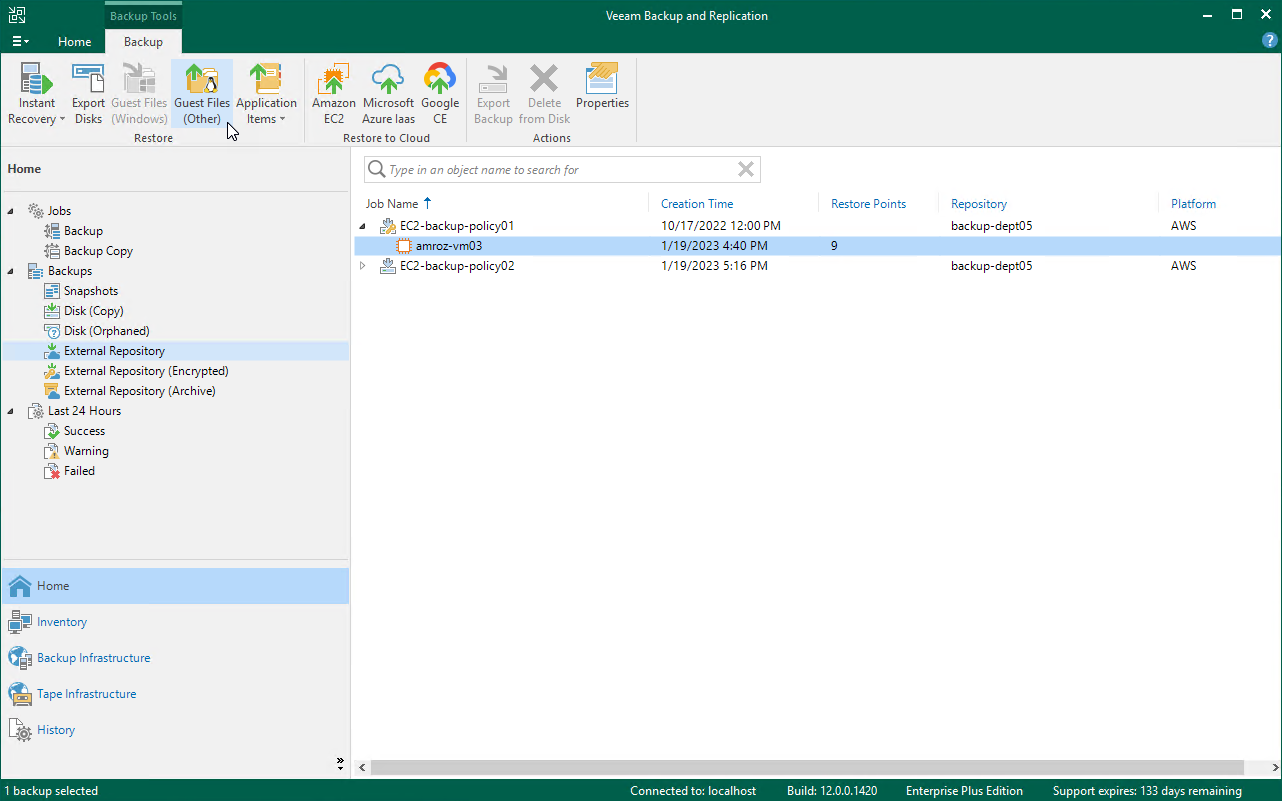Collapse the Jobs tree node
1282x801 pixels.
click(11, 211)
